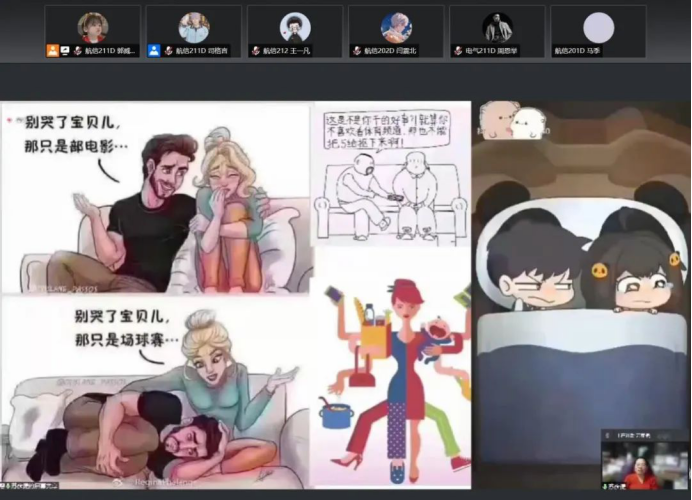
Task: Select the blank avatar of 航信201D 马季
Action: 598,27
